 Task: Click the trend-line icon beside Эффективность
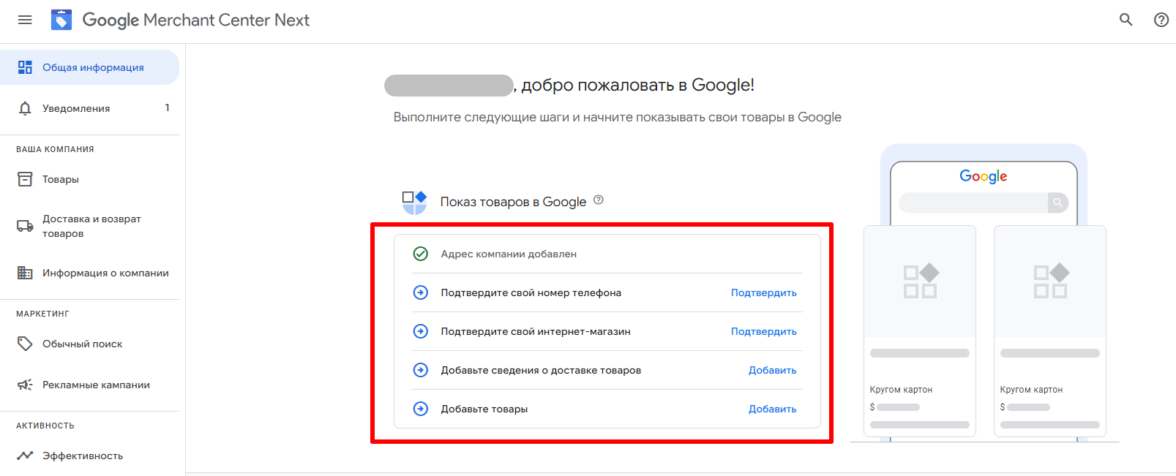pyautogui.click(x=25, y=455)
